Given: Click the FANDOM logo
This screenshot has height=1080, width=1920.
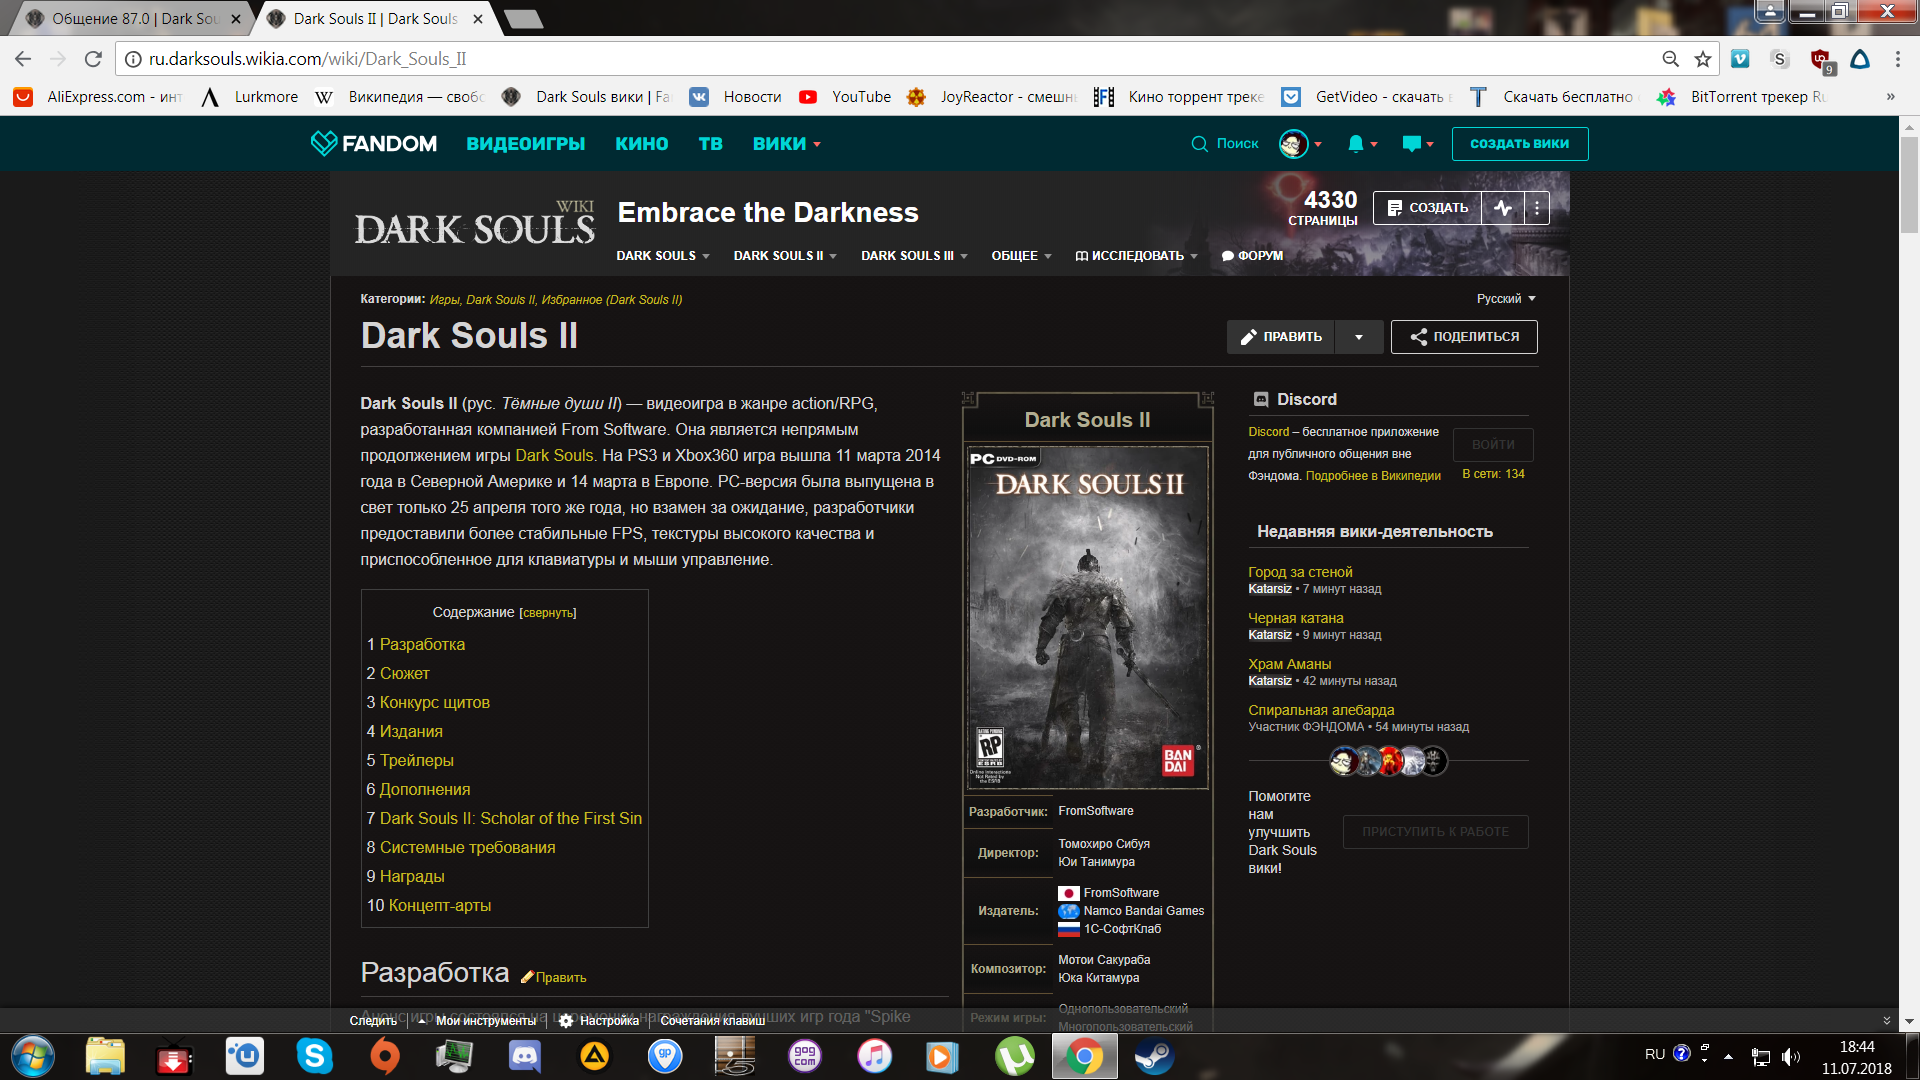Looking at the screenshot, I should [x=374, y=143].
